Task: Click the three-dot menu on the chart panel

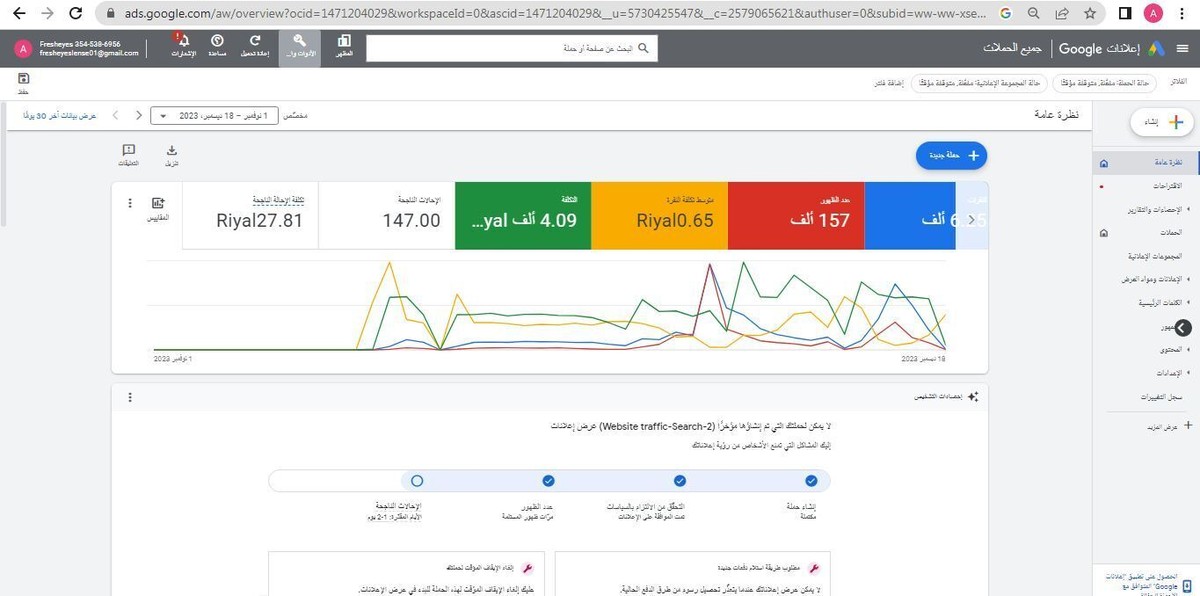Action: pos(129,202)
